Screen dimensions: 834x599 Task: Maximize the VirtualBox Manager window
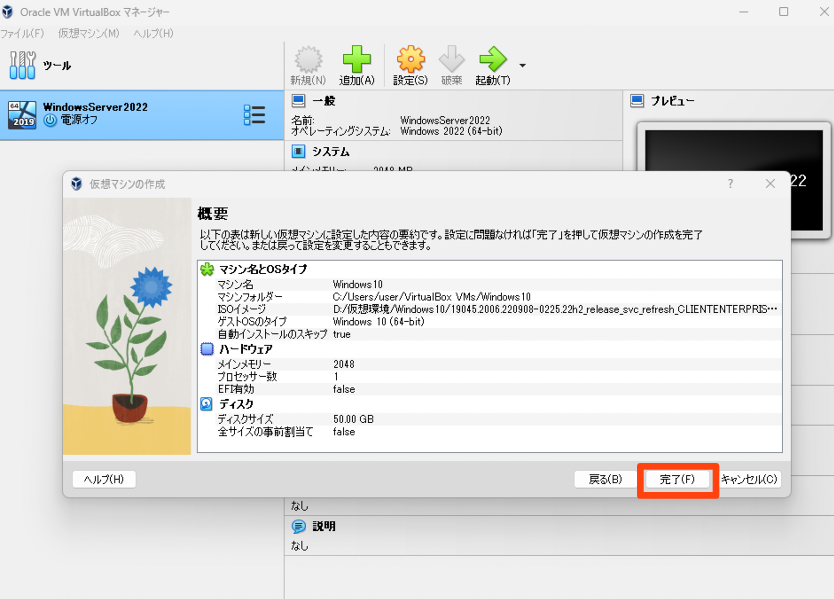[783, 12]
